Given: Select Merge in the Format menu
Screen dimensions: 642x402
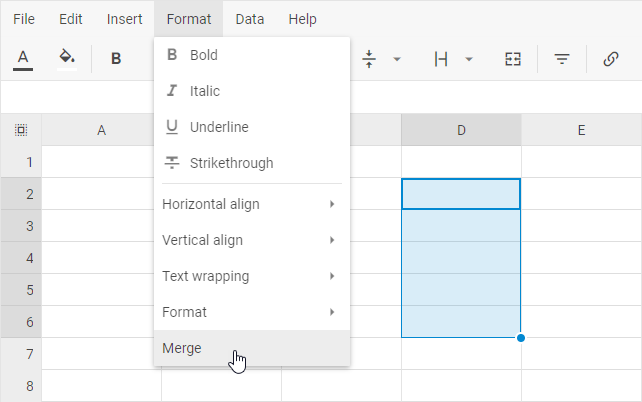Looking at the screenshot, I should [x=252, y=348].
